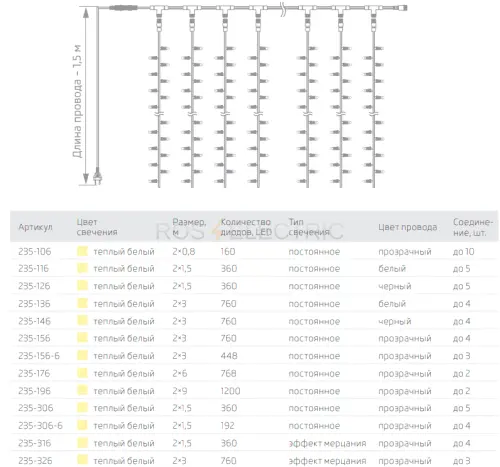The image size is (500, 467).
Task: Click article number 235-306-6
Action: [x=40, y=426]
